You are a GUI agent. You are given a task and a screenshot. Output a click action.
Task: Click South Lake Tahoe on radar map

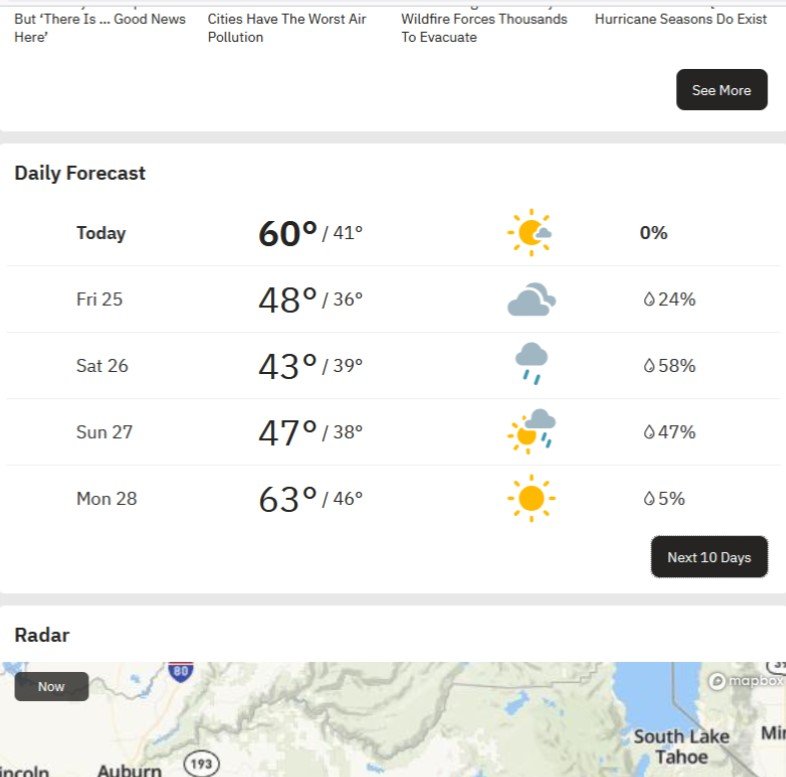pyautogui.click(x=681, y=746)
